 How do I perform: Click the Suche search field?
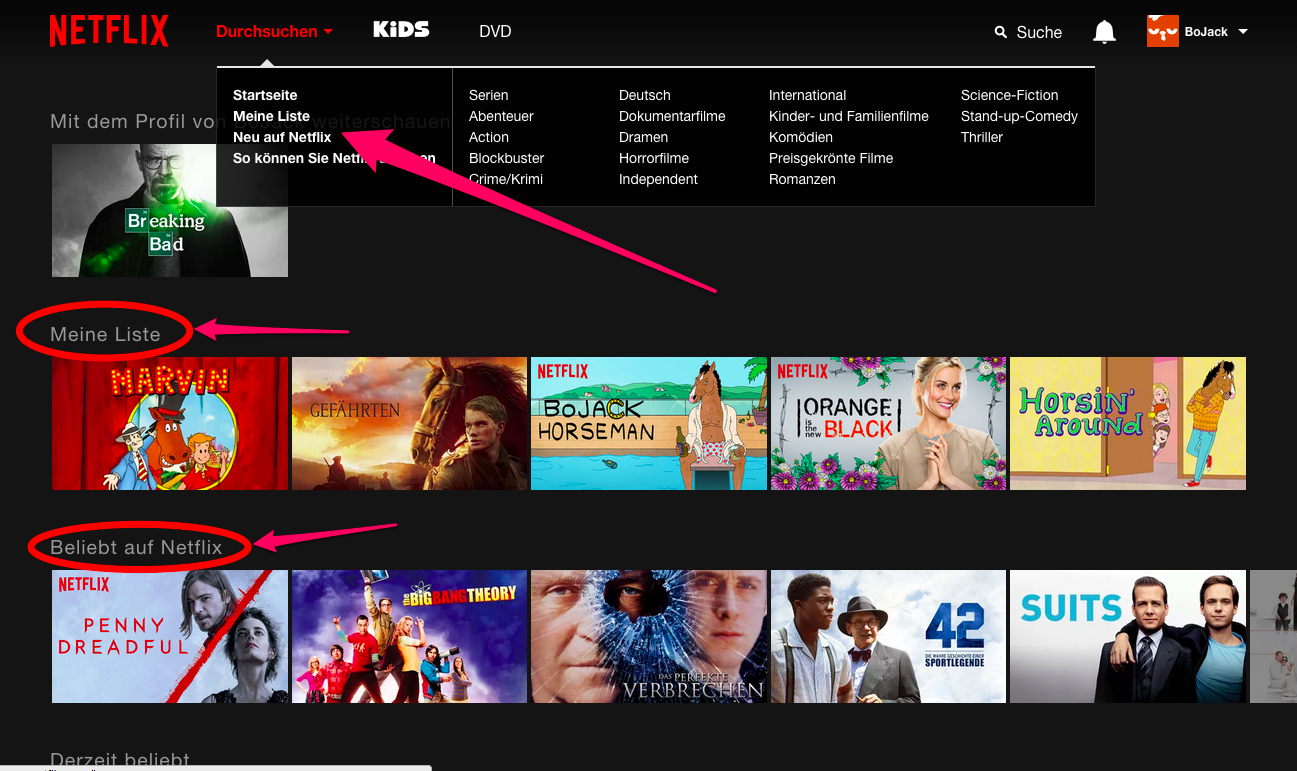click(x=1039, y=32)
